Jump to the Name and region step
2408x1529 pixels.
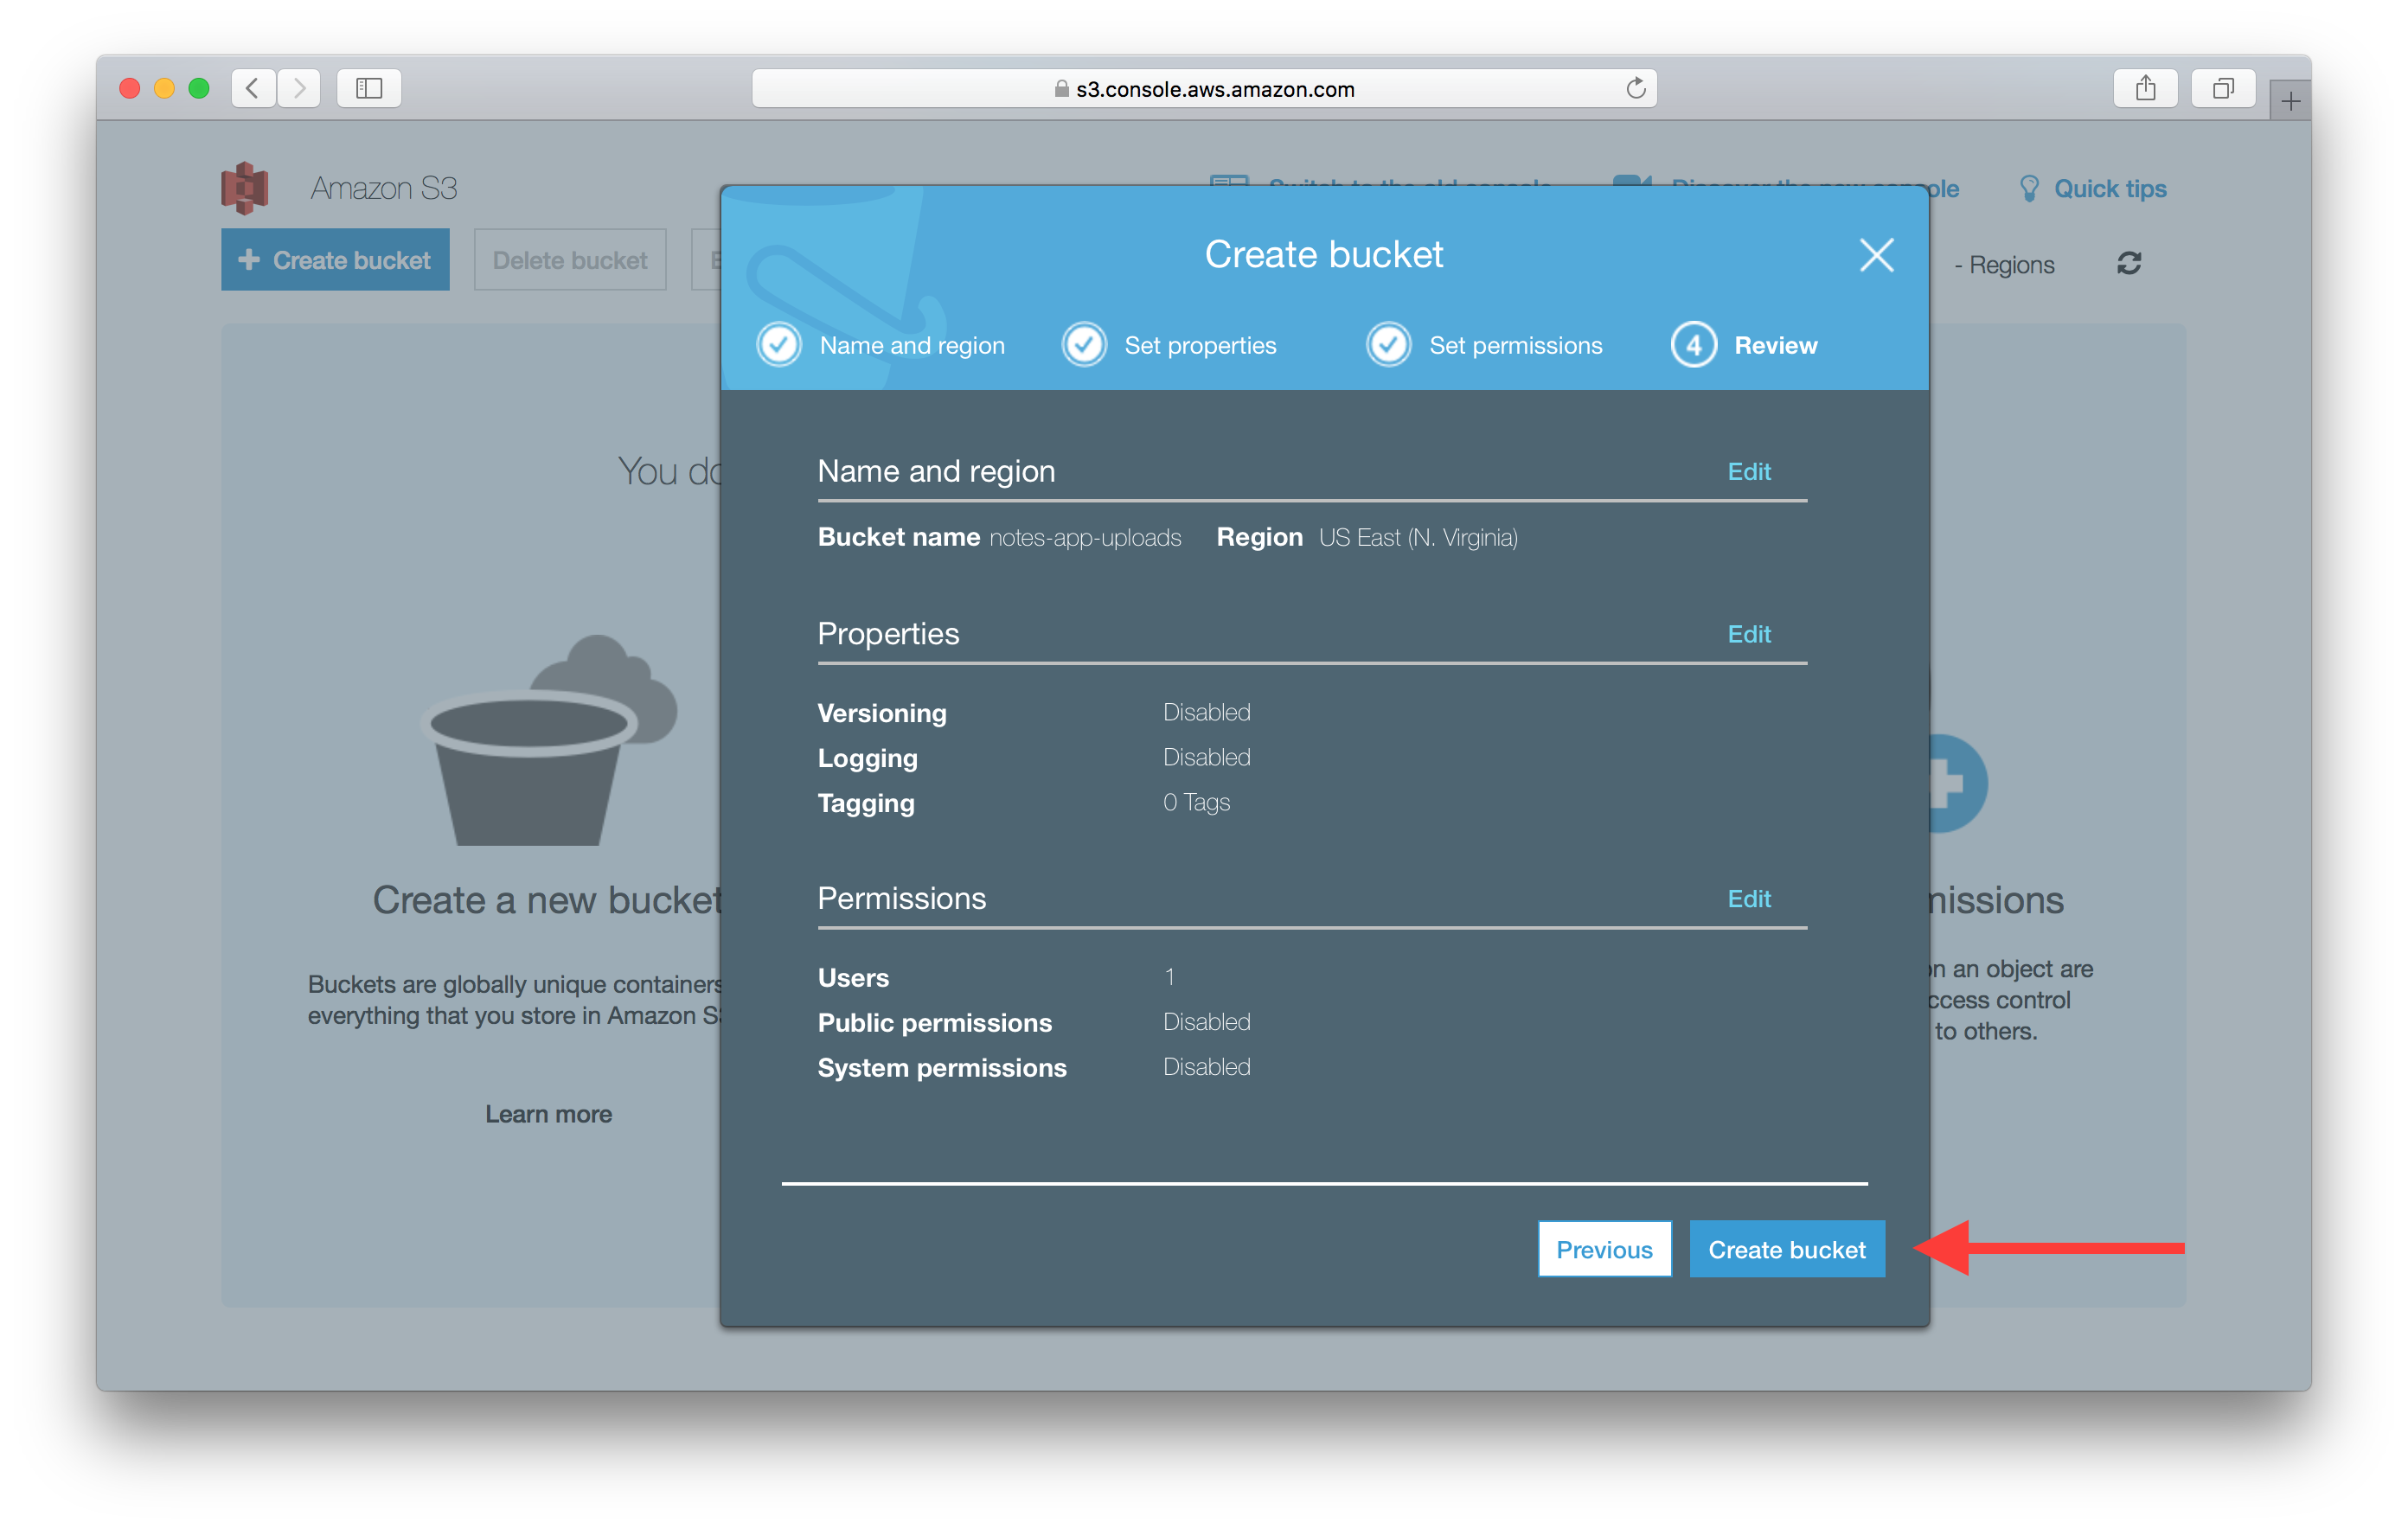coord(780,345)
